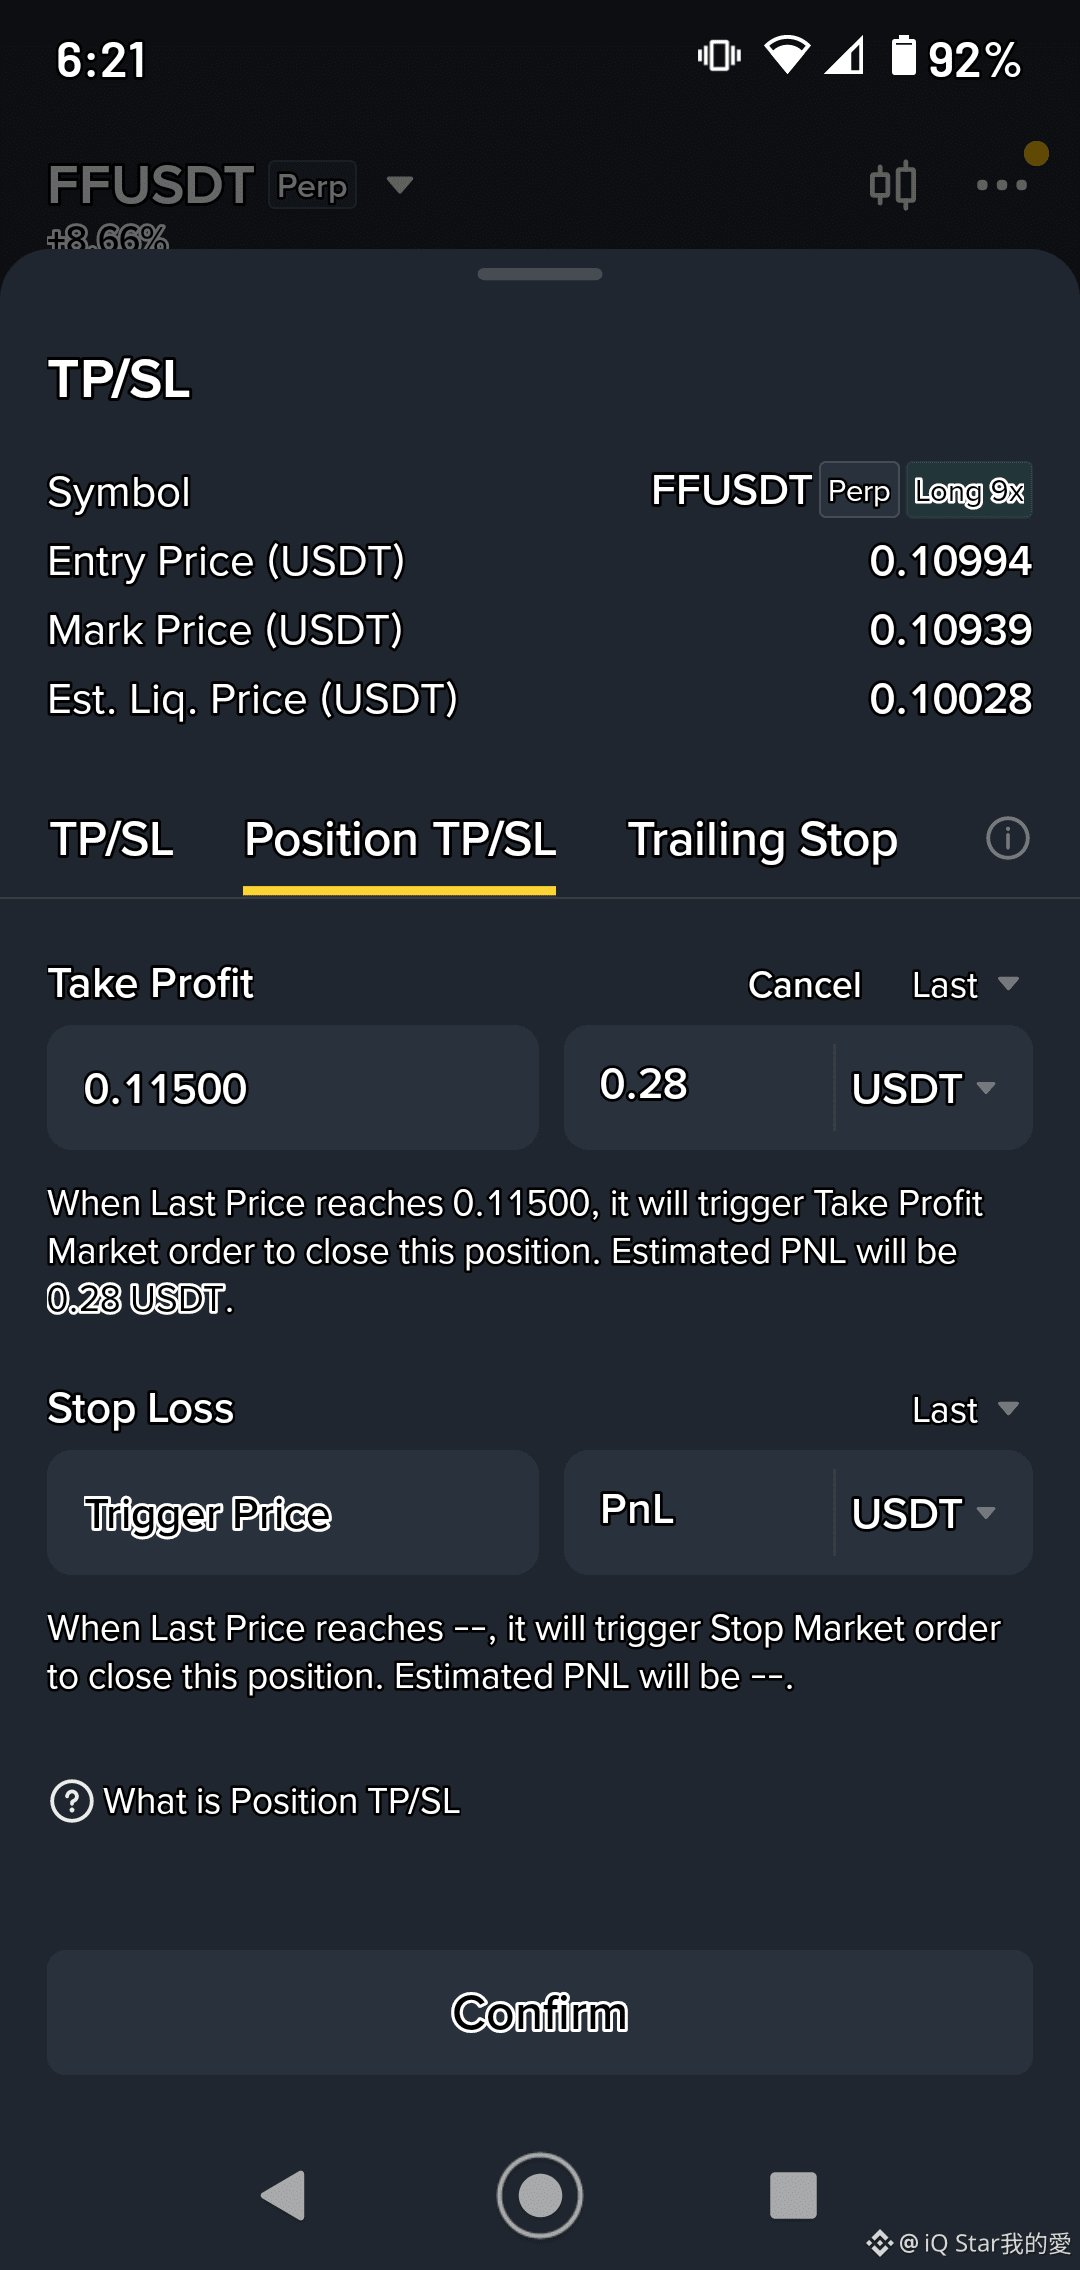The image size is (1080, 2270).
Task: Change Stop Loss USDT unit dropdown
Action: [924, 1513]
